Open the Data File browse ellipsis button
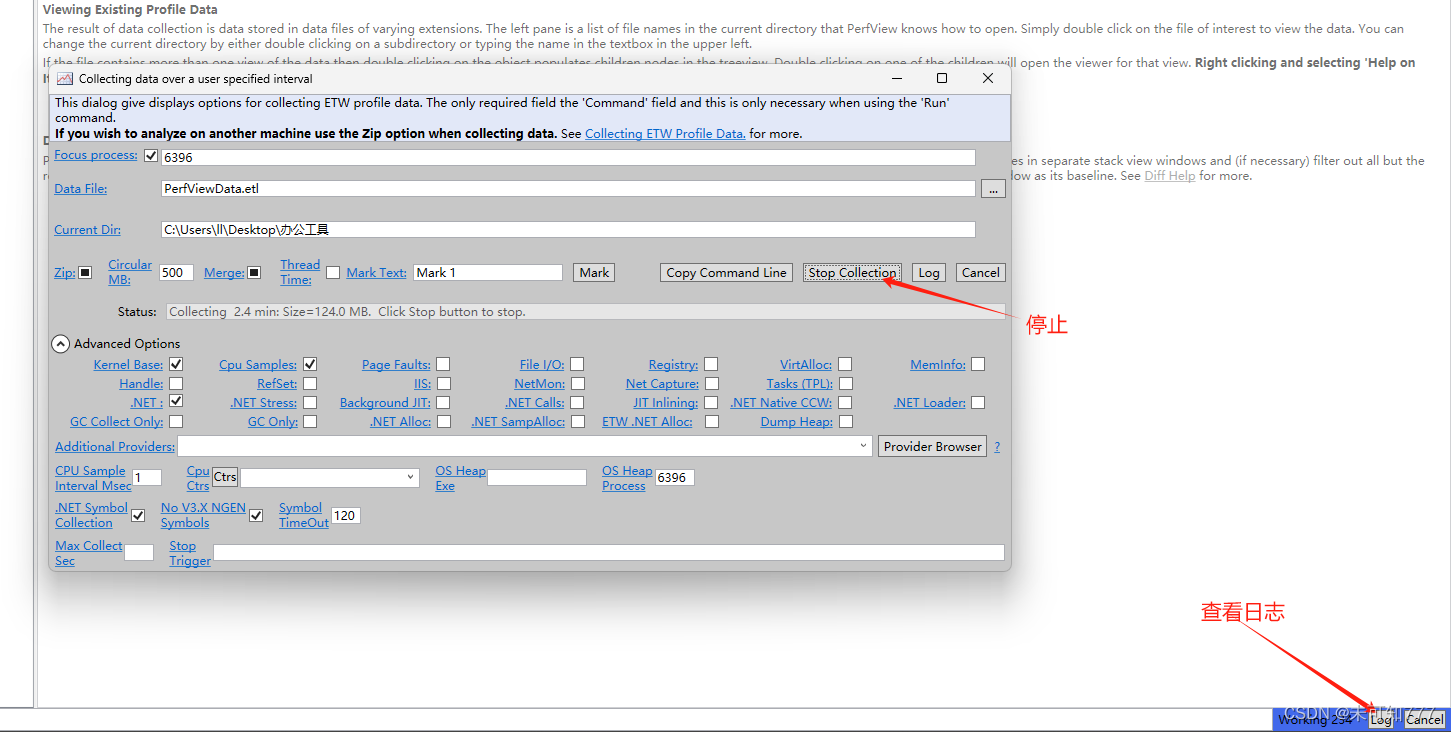This screenshot has height=732, width=1451. [x=993, y=188]
